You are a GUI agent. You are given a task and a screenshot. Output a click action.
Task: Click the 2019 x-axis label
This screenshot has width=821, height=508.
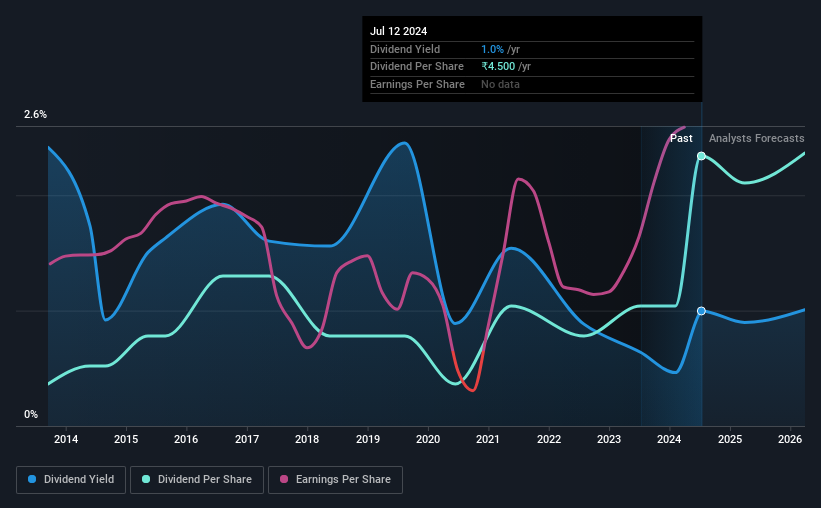point(368,439)
